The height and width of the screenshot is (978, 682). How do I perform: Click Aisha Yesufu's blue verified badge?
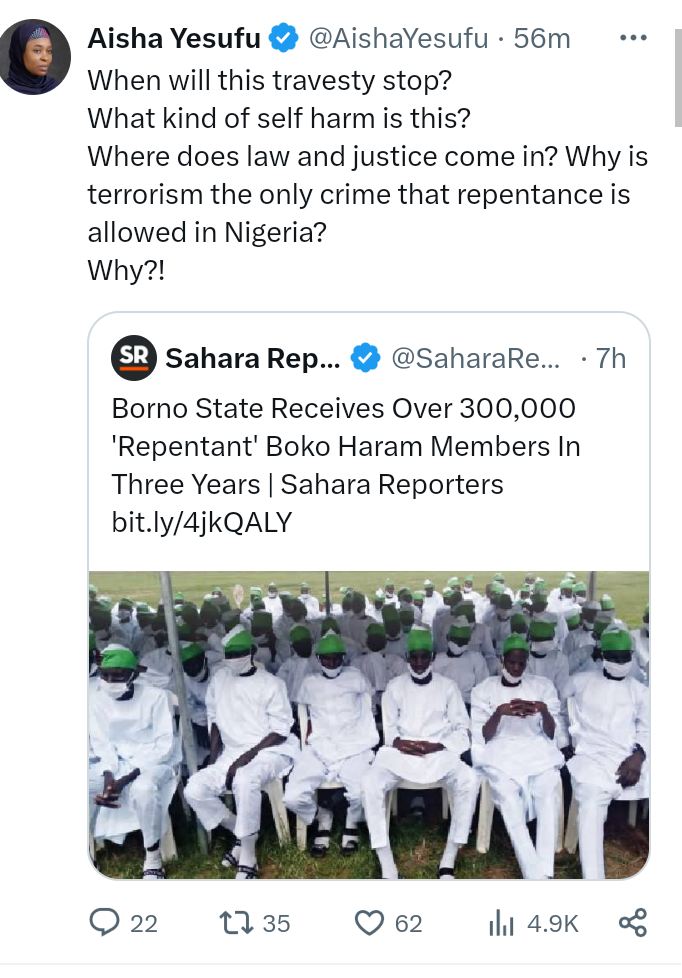(286, 39)
